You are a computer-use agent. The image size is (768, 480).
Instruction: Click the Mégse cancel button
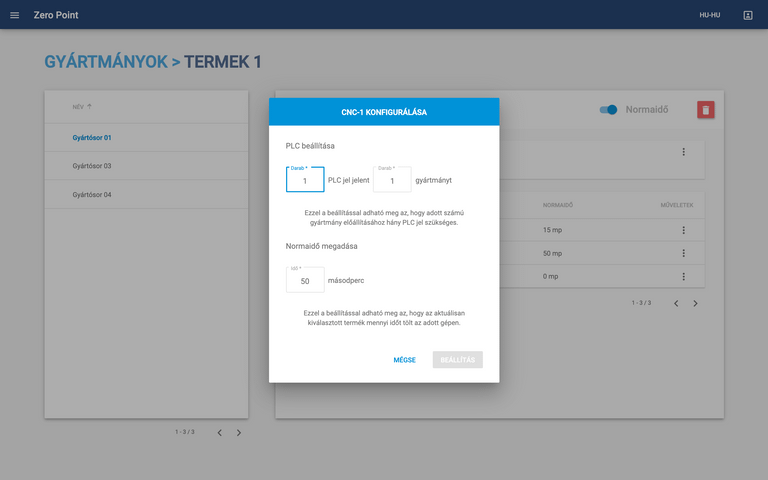pyautogui.click(x=404, y=360)
